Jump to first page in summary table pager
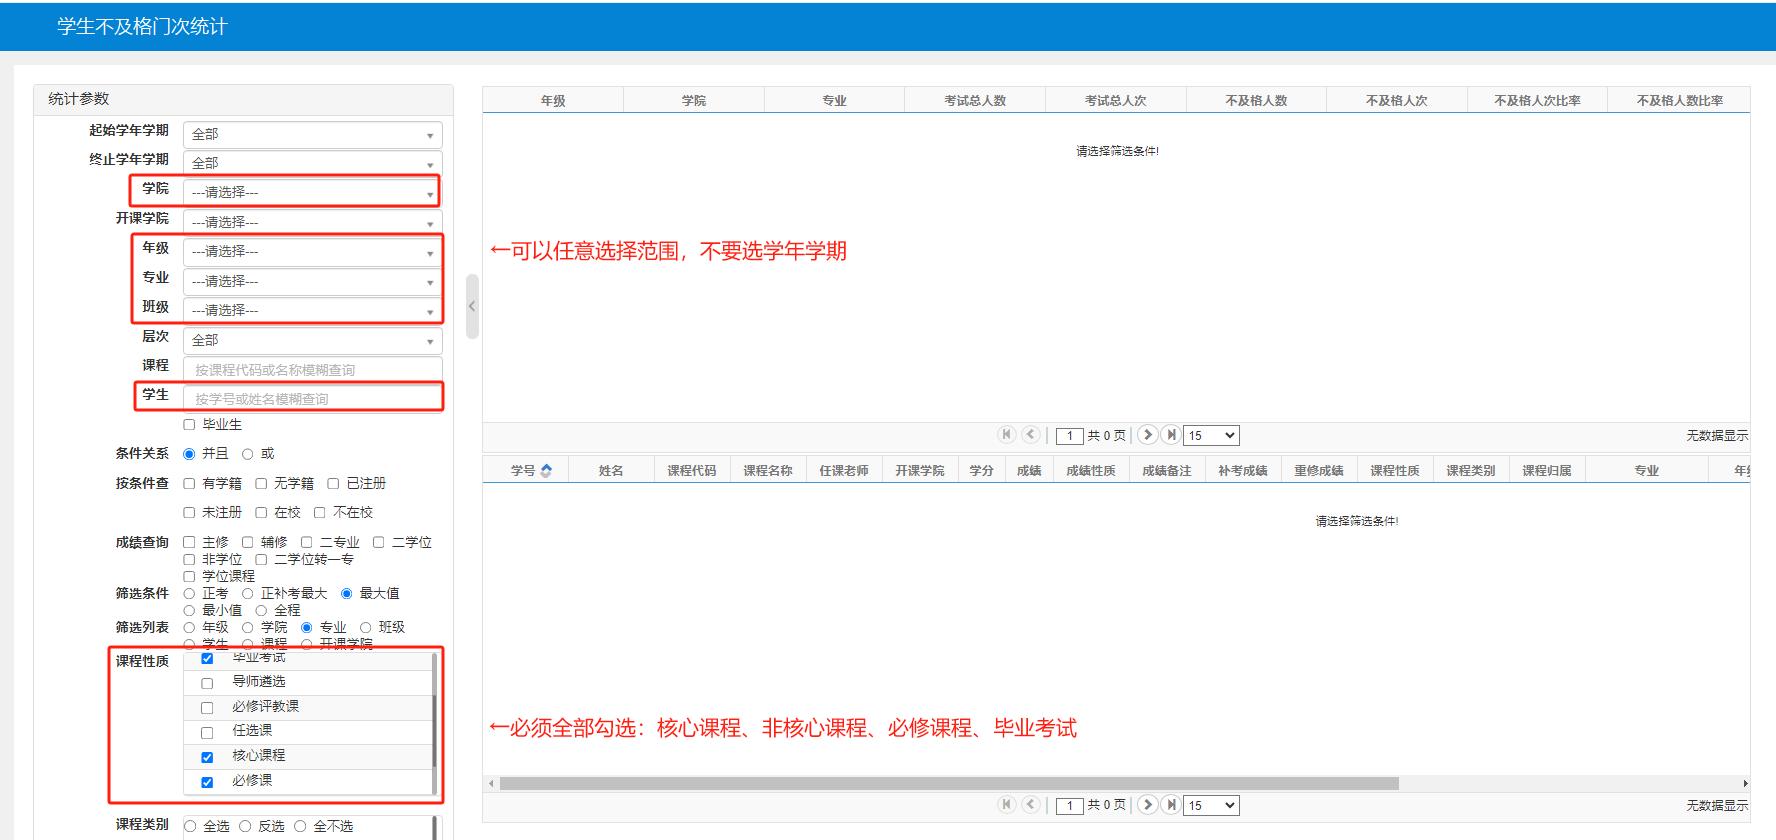Viewport: 1776px width, 840px height. tap(1007, 435)
